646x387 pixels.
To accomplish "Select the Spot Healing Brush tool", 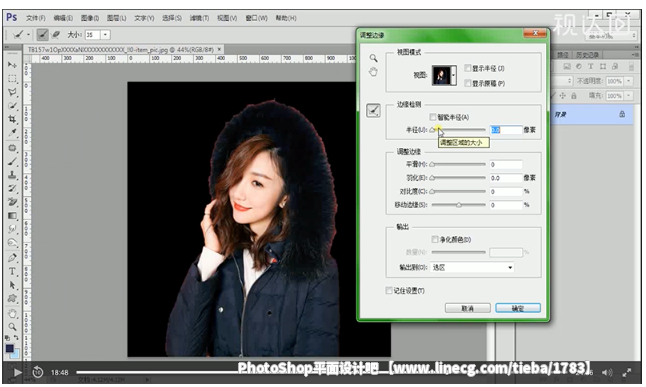I will coord(12,148).
